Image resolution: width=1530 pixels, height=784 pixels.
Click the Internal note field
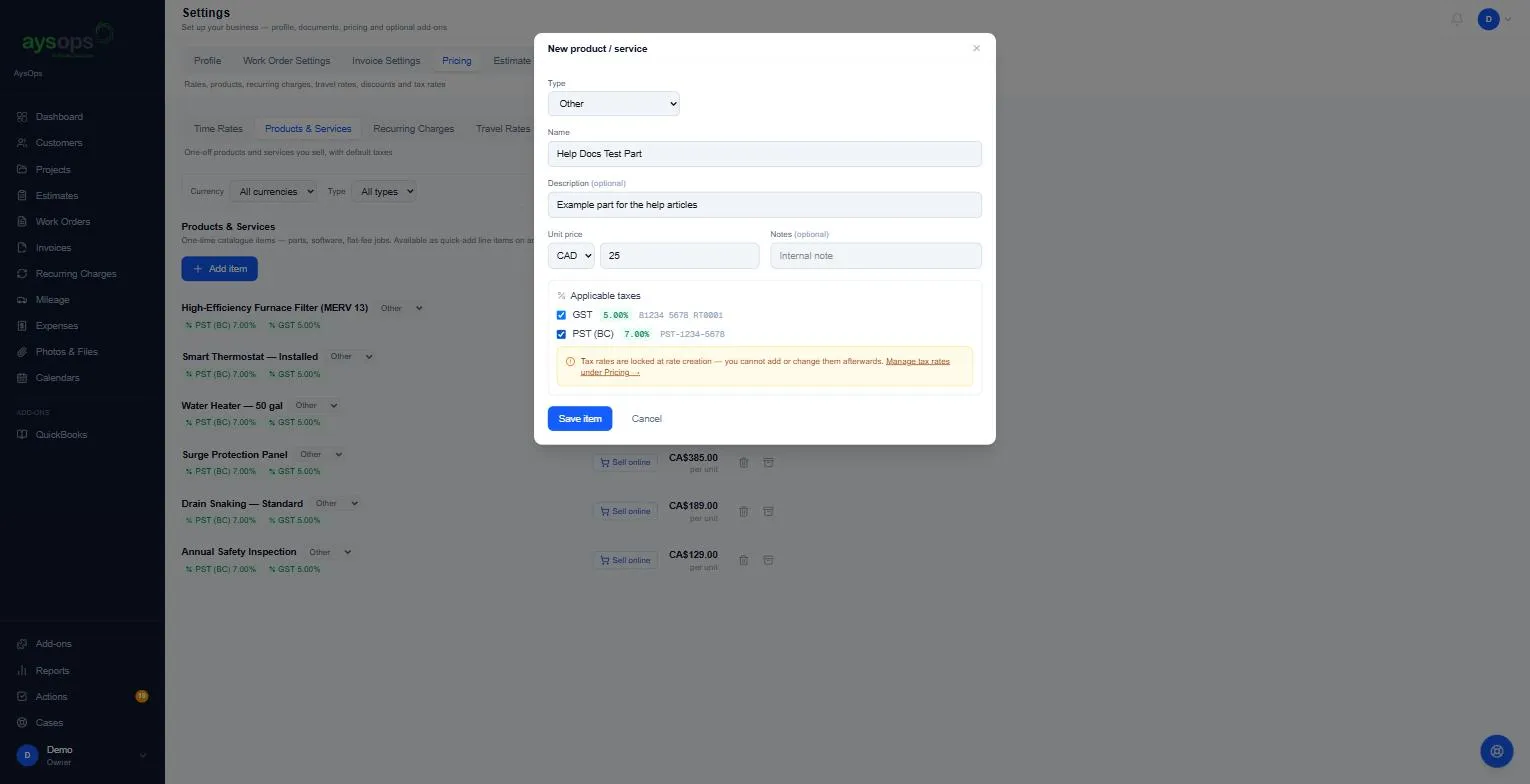click(x=876, y=256)
